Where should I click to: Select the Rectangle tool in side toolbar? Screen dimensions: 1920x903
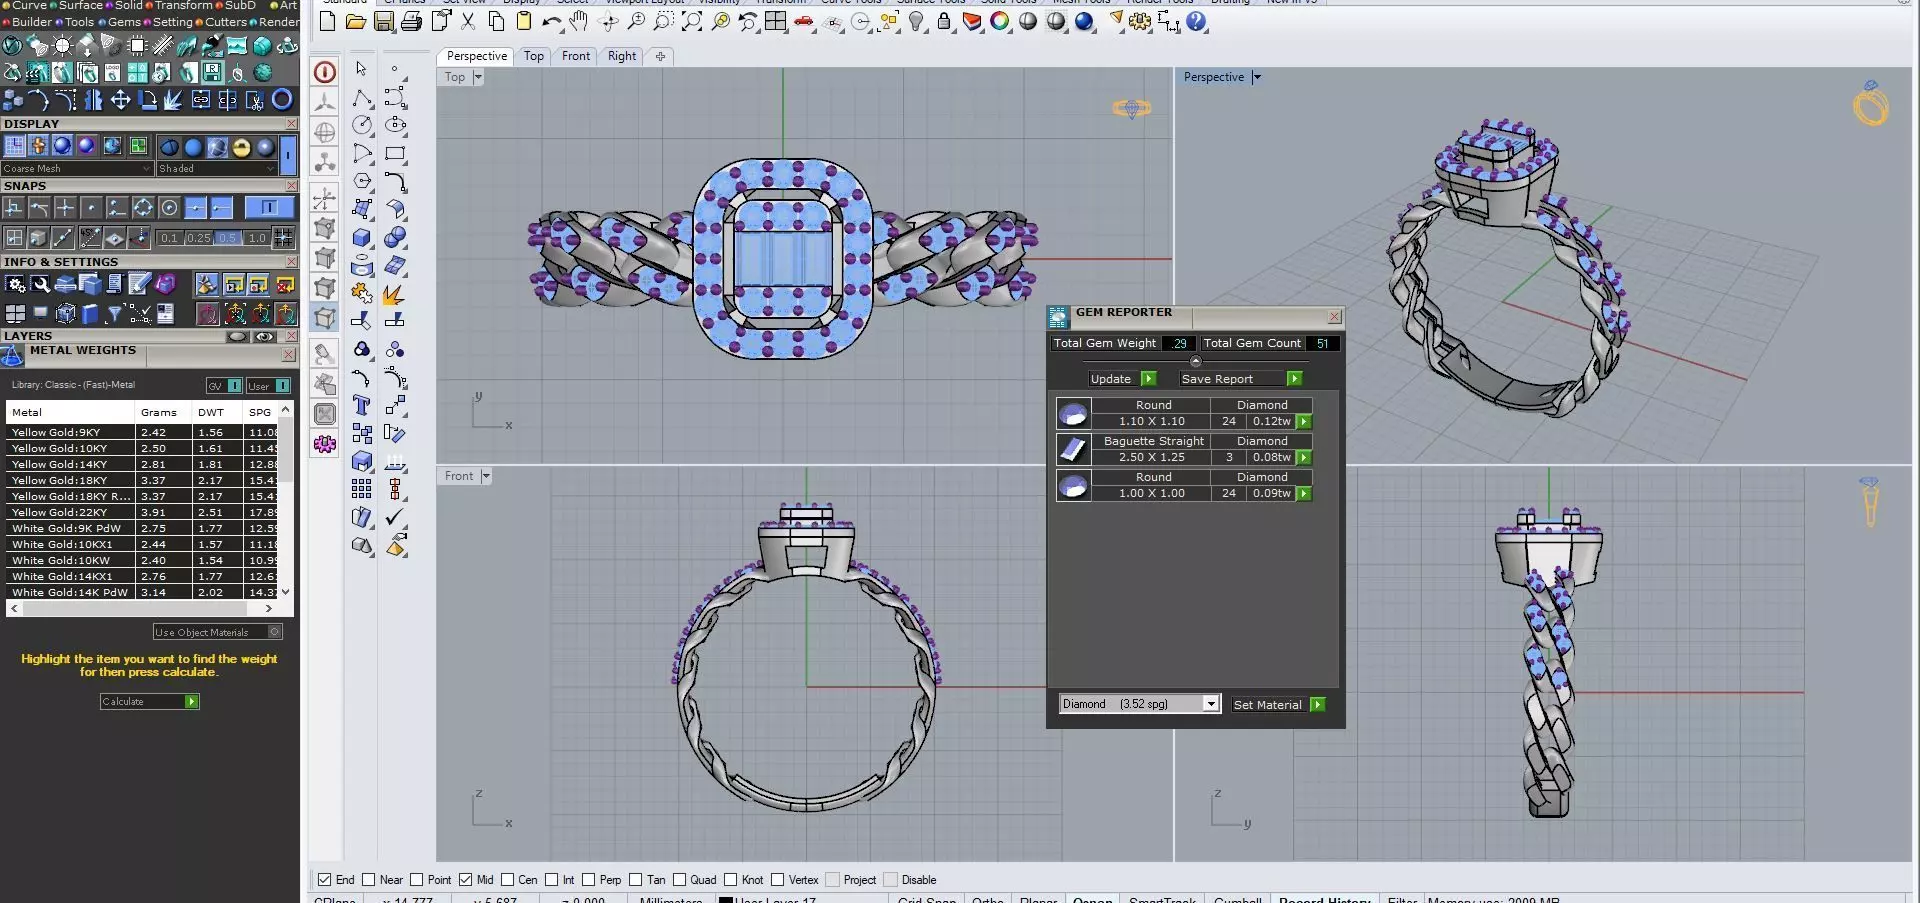[x=396, y=153]
